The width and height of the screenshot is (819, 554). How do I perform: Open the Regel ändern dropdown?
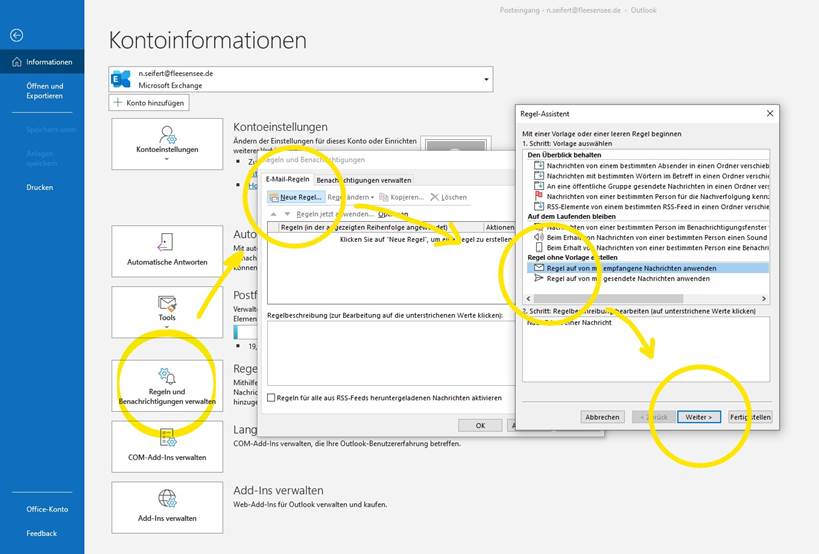point(350,197)
